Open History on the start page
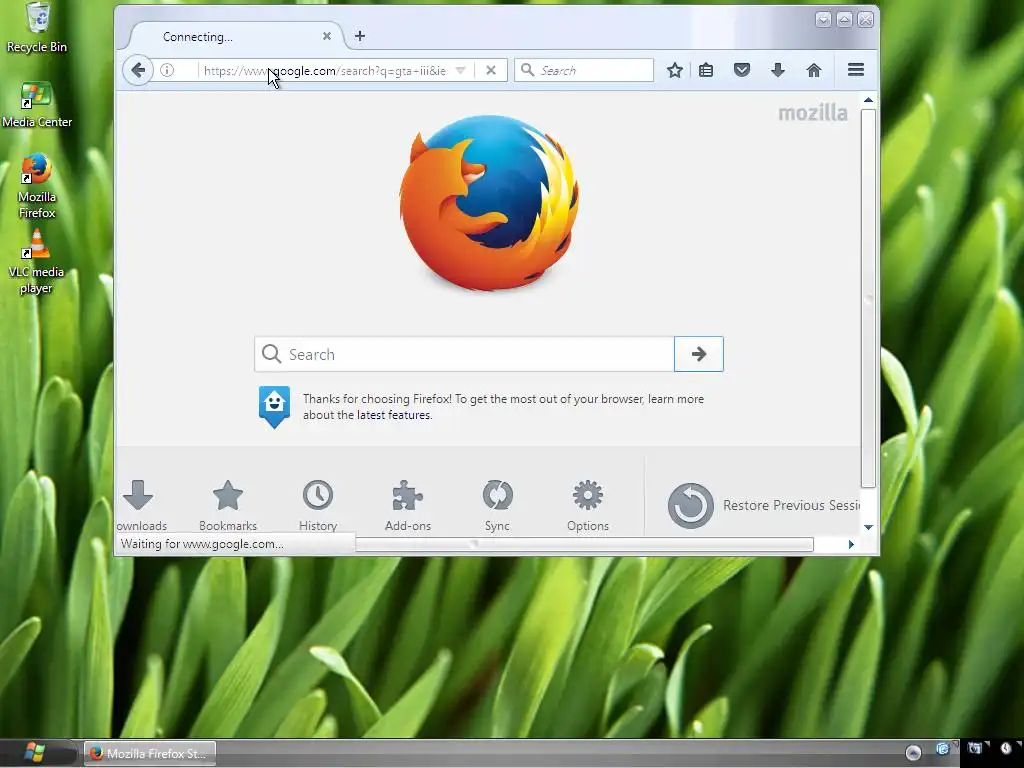 click(318, 505)
